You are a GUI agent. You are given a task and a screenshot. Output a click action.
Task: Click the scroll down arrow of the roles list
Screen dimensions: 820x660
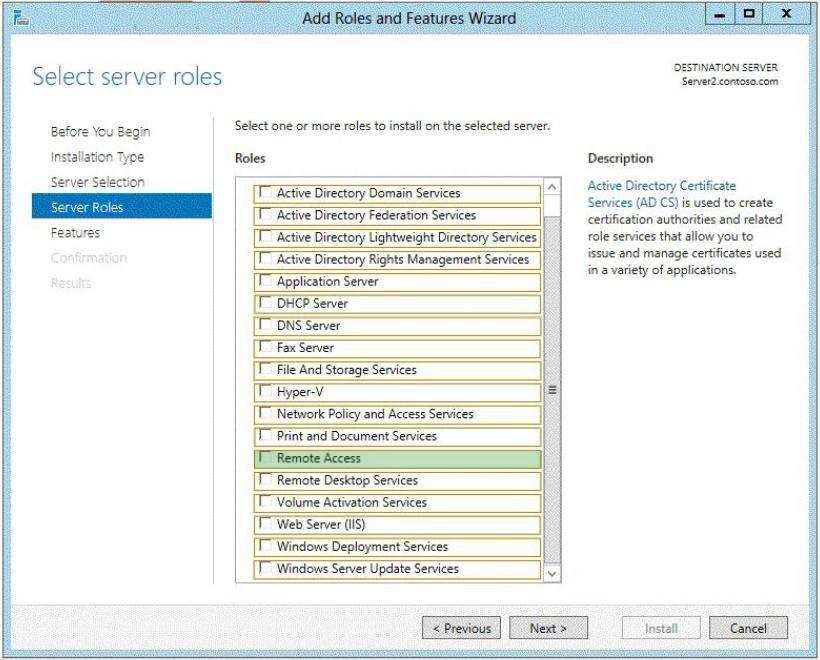[x=552, y=574]
